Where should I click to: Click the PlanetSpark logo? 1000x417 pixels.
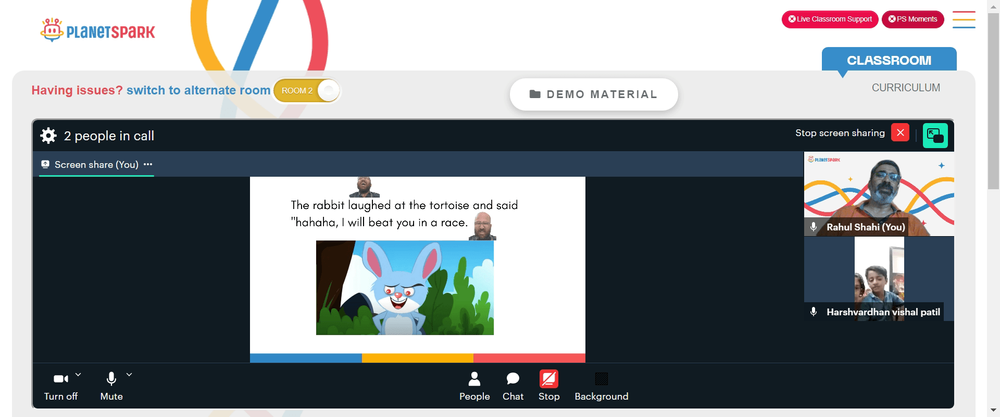pos(98,30)
